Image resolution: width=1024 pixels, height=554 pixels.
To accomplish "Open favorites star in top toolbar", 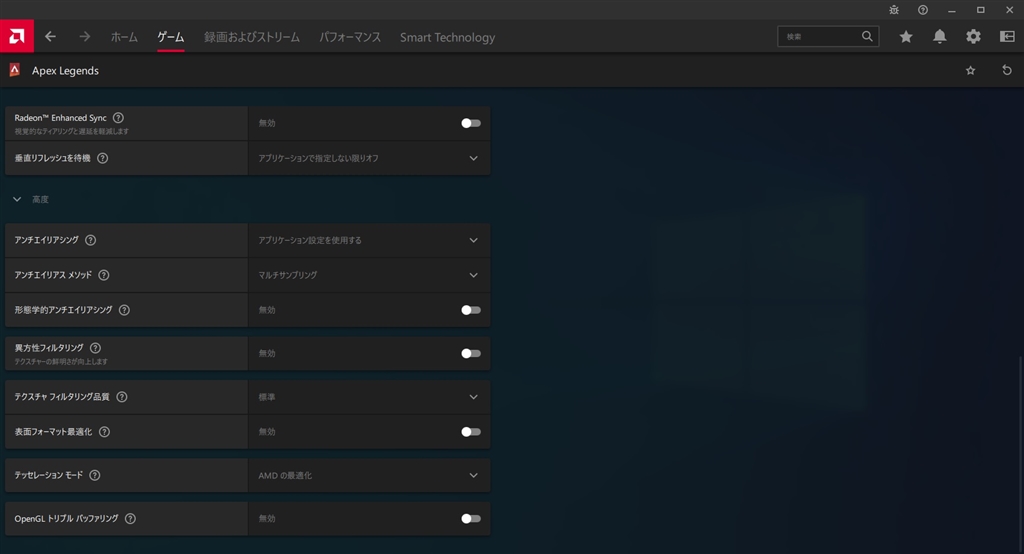I will click(x=906, y=37).
